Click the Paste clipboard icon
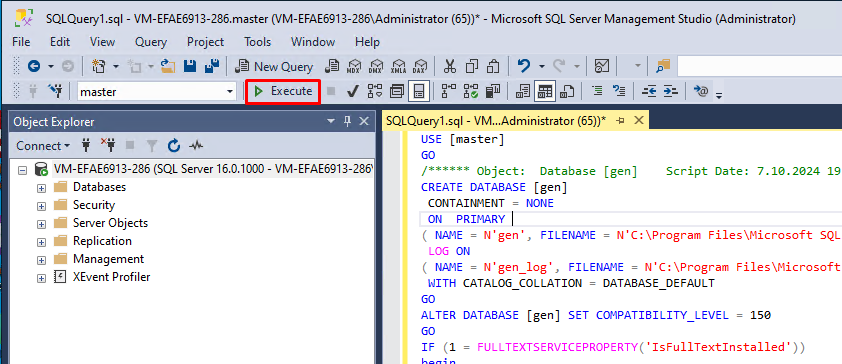The image size is (842, 364). [x=493, y=67]
